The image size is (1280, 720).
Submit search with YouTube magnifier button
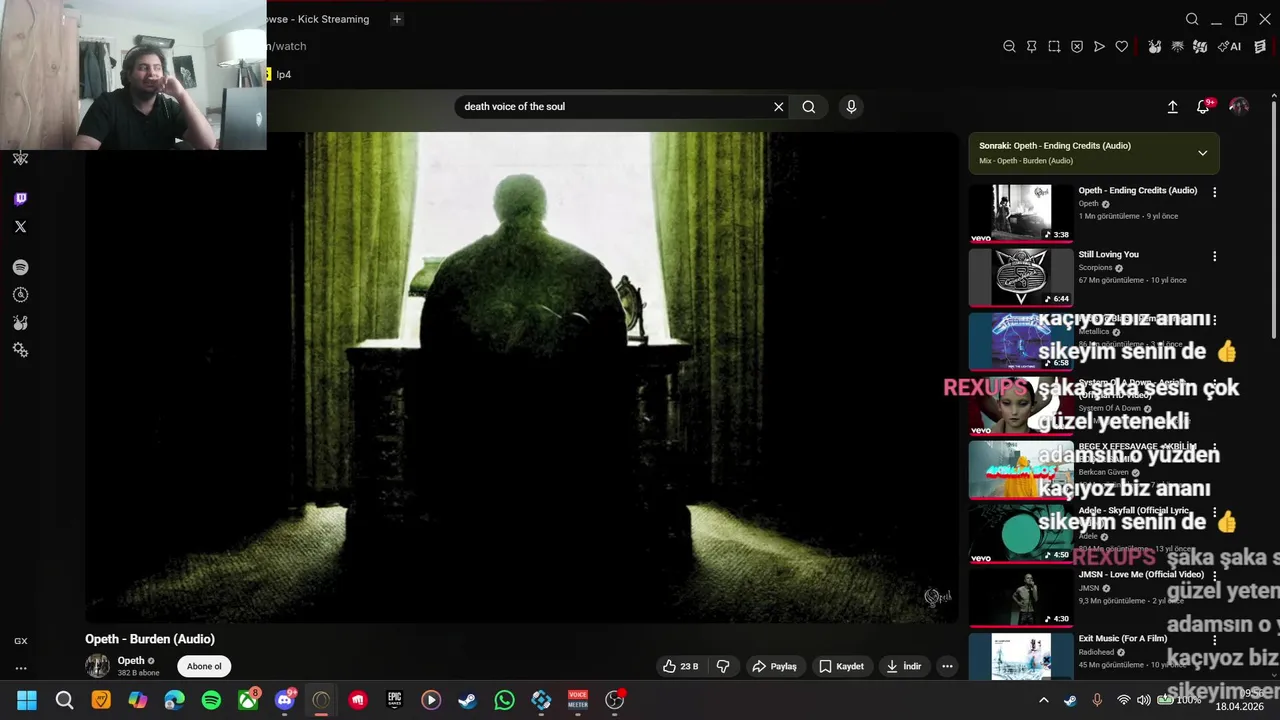(809, 107)
